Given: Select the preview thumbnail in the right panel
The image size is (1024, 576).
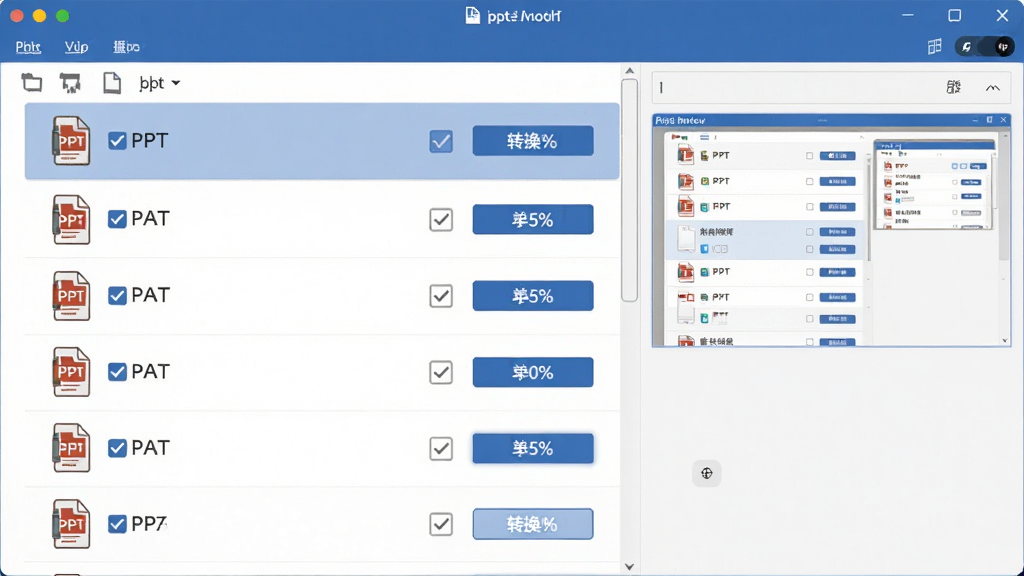Looking at the screenshot, I should (831, 230).
